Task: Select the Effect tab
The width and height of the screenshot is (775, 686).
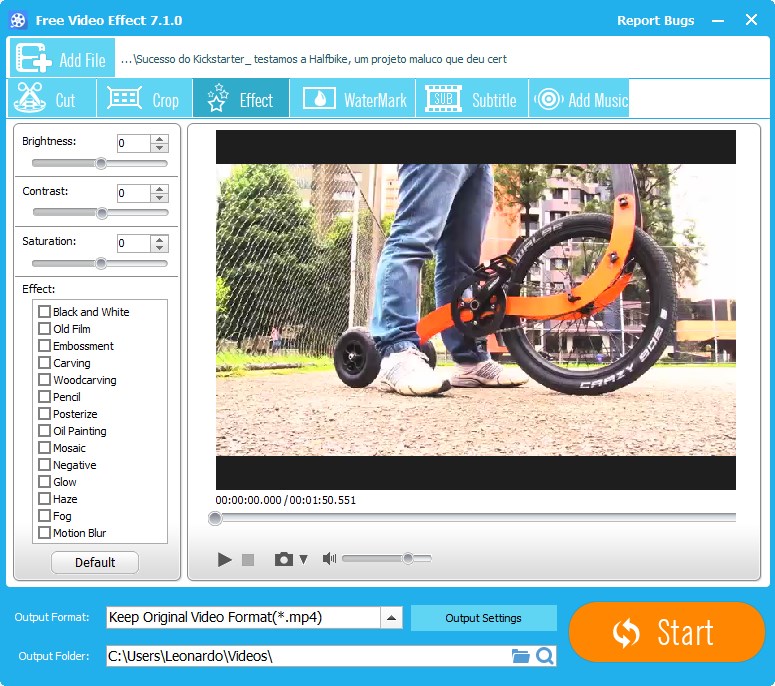Action: 241,98
